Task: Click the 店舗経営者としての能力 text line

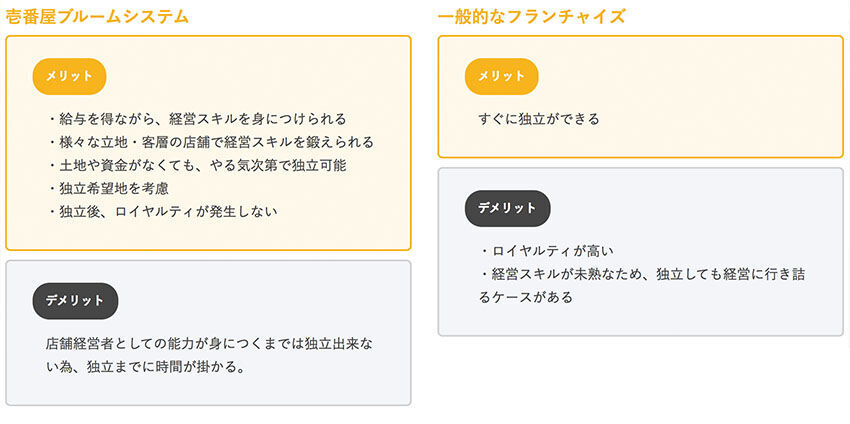Action: (214, 343)
